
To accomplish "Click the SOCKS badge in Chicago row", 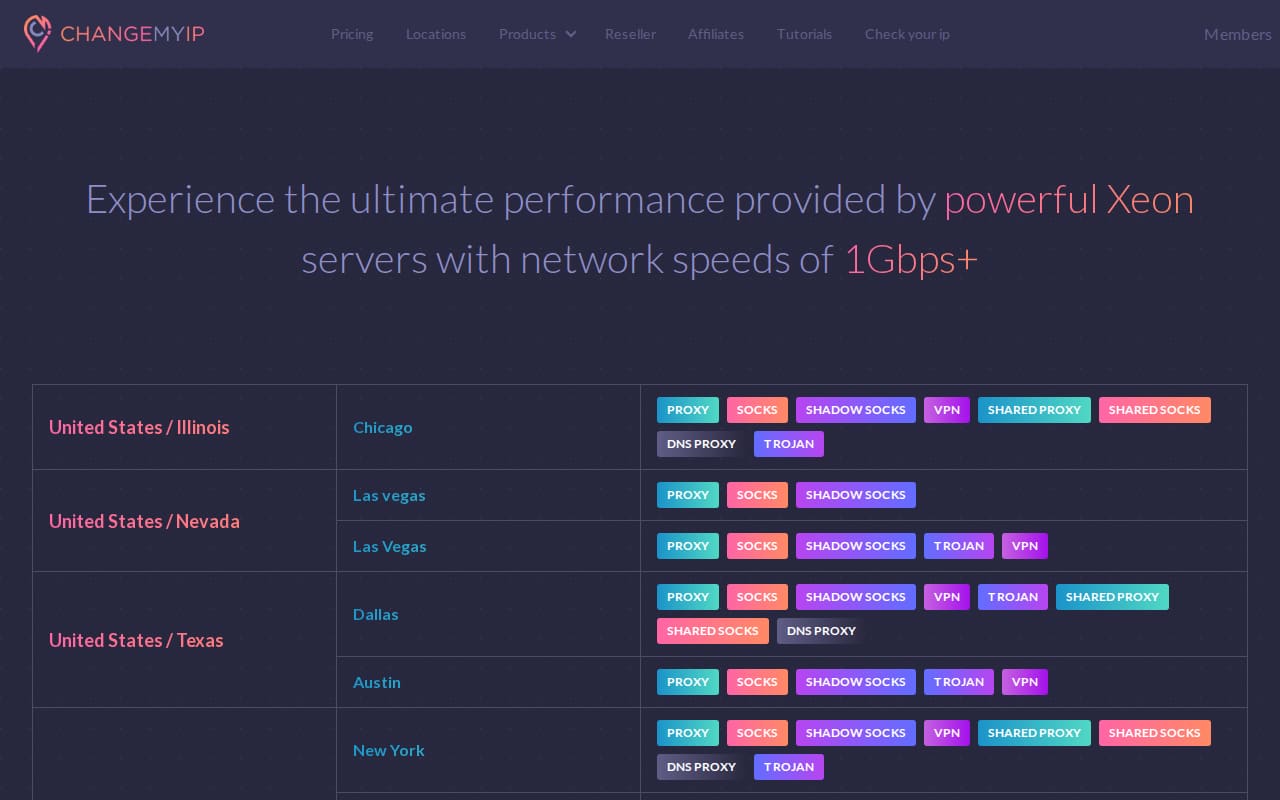I will (x=757, y=410).
